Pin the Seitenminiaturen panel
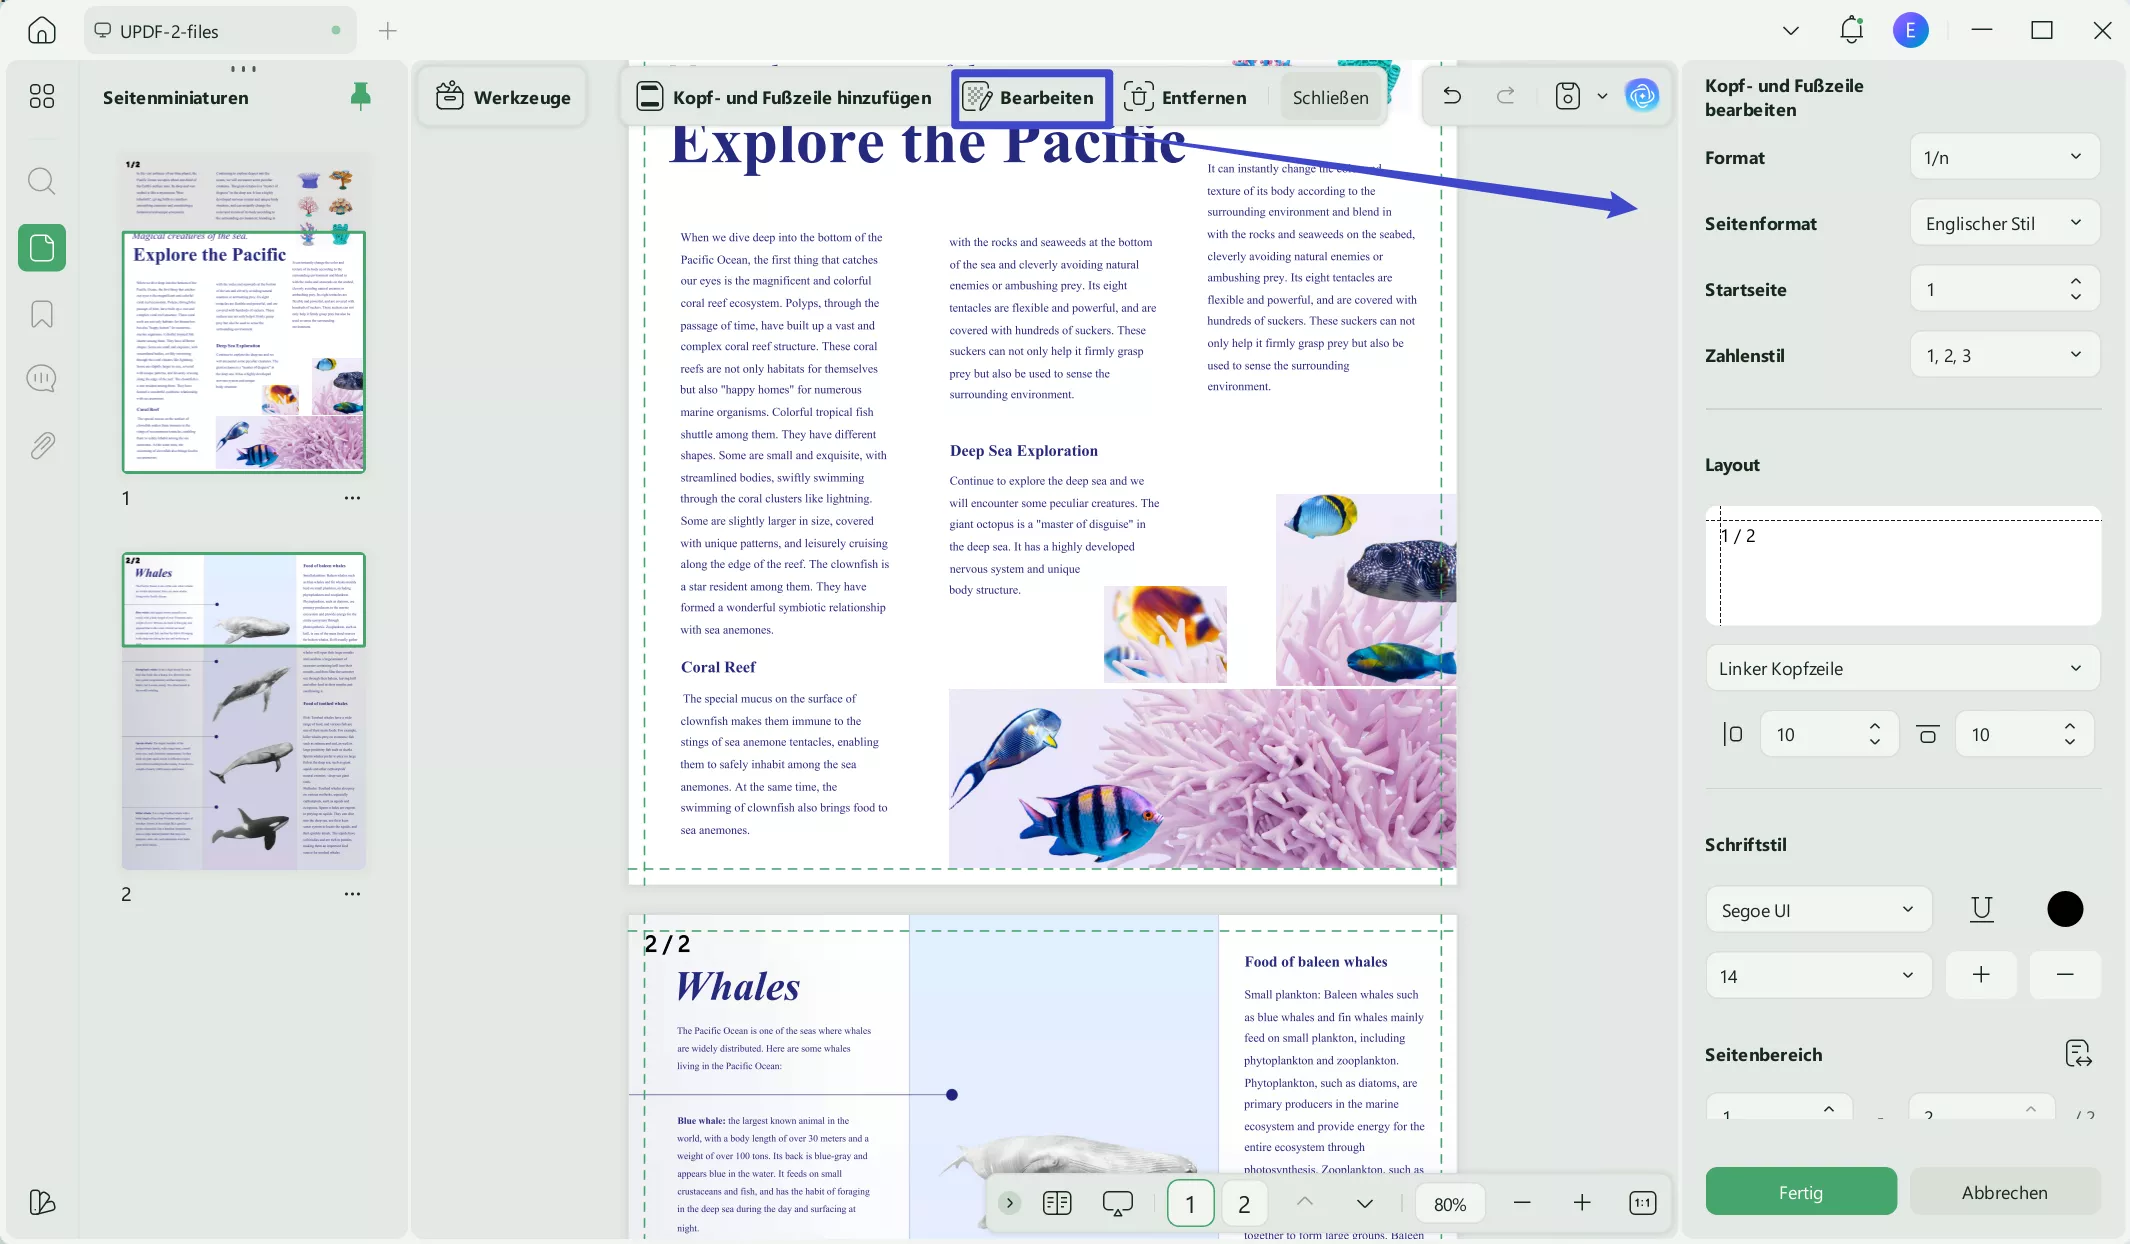Screen dimensions: 2130x1244 pos(360,96)
